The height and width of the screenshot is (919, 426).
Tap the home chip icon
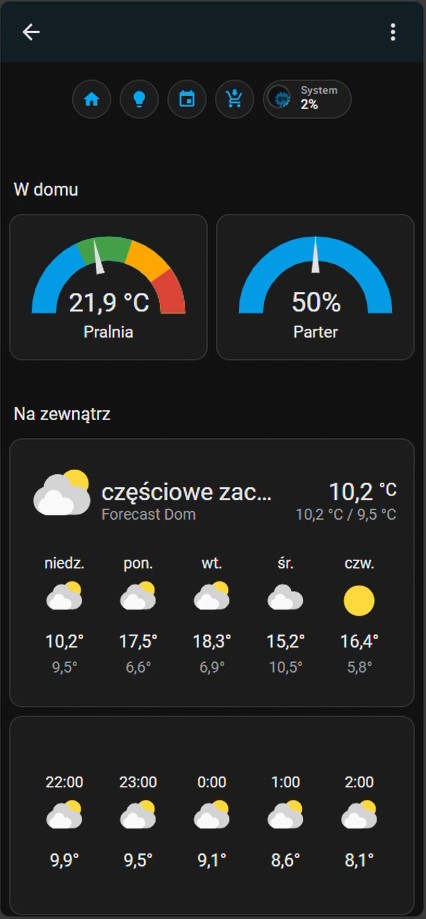[x=91, y=99]
